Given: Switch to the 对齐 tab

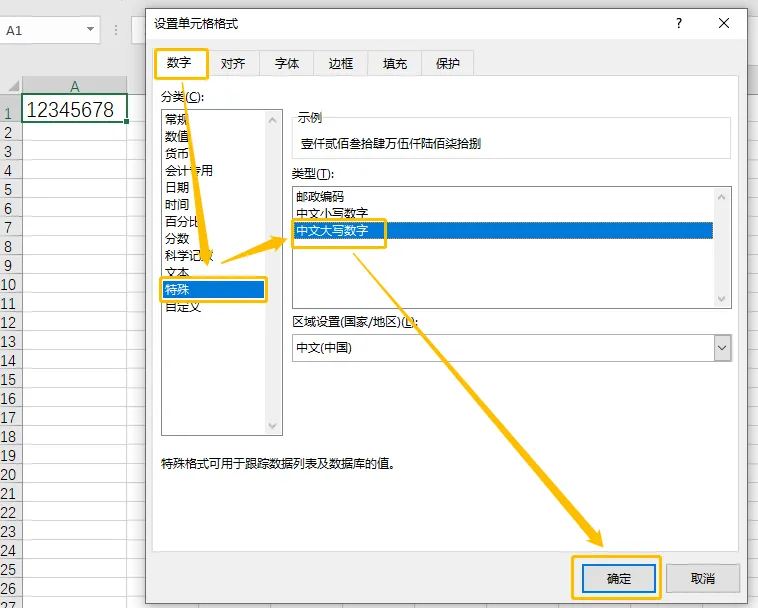Looking at the screenshot, I should click(233, 63).
